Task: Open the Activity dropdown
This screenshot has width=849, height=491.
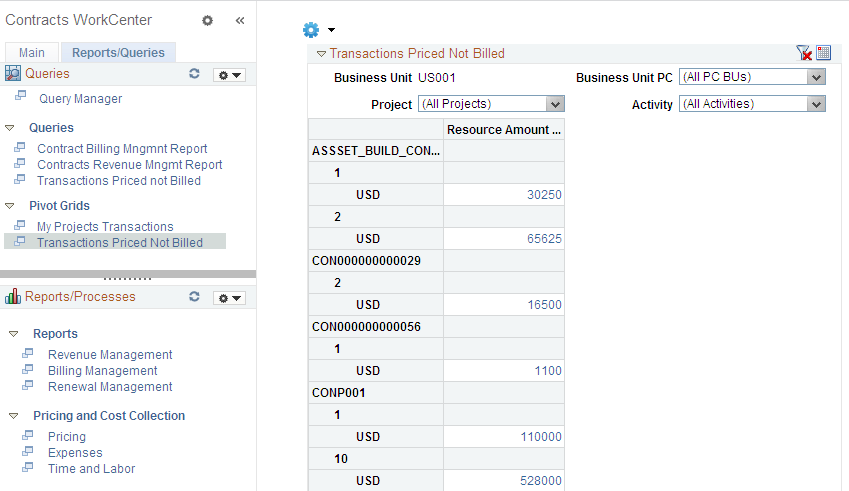Action: coord(816,104)
